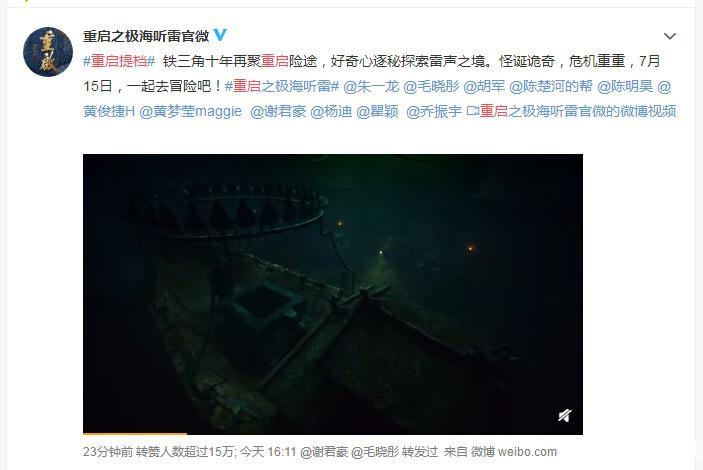Screen dimensions: 703x470
Task: Open @陈楚河的帮 mention link
Action: coord(551,86)
